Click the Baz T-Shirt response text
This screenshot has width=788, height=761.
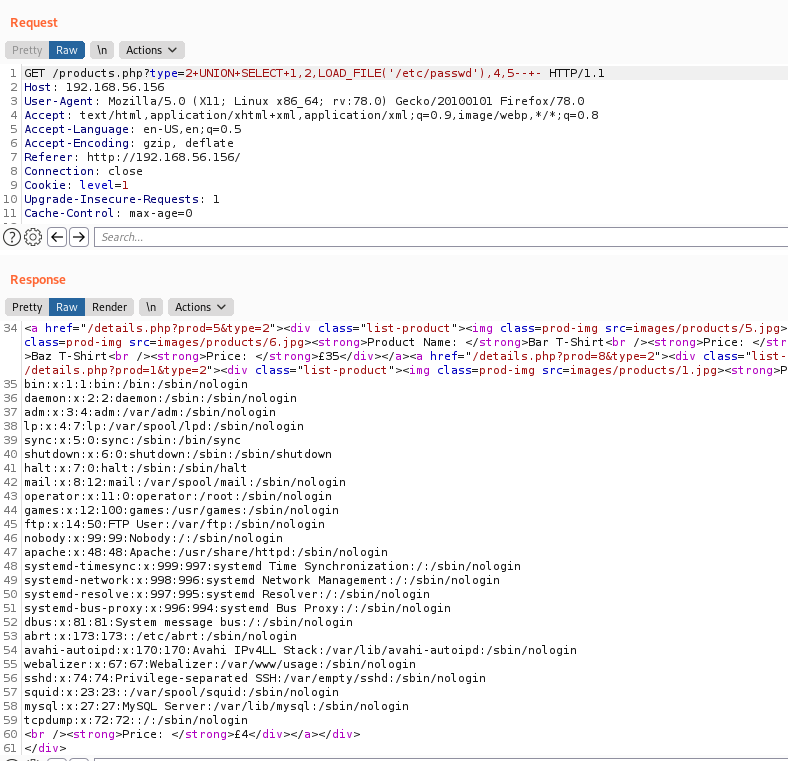69,356
